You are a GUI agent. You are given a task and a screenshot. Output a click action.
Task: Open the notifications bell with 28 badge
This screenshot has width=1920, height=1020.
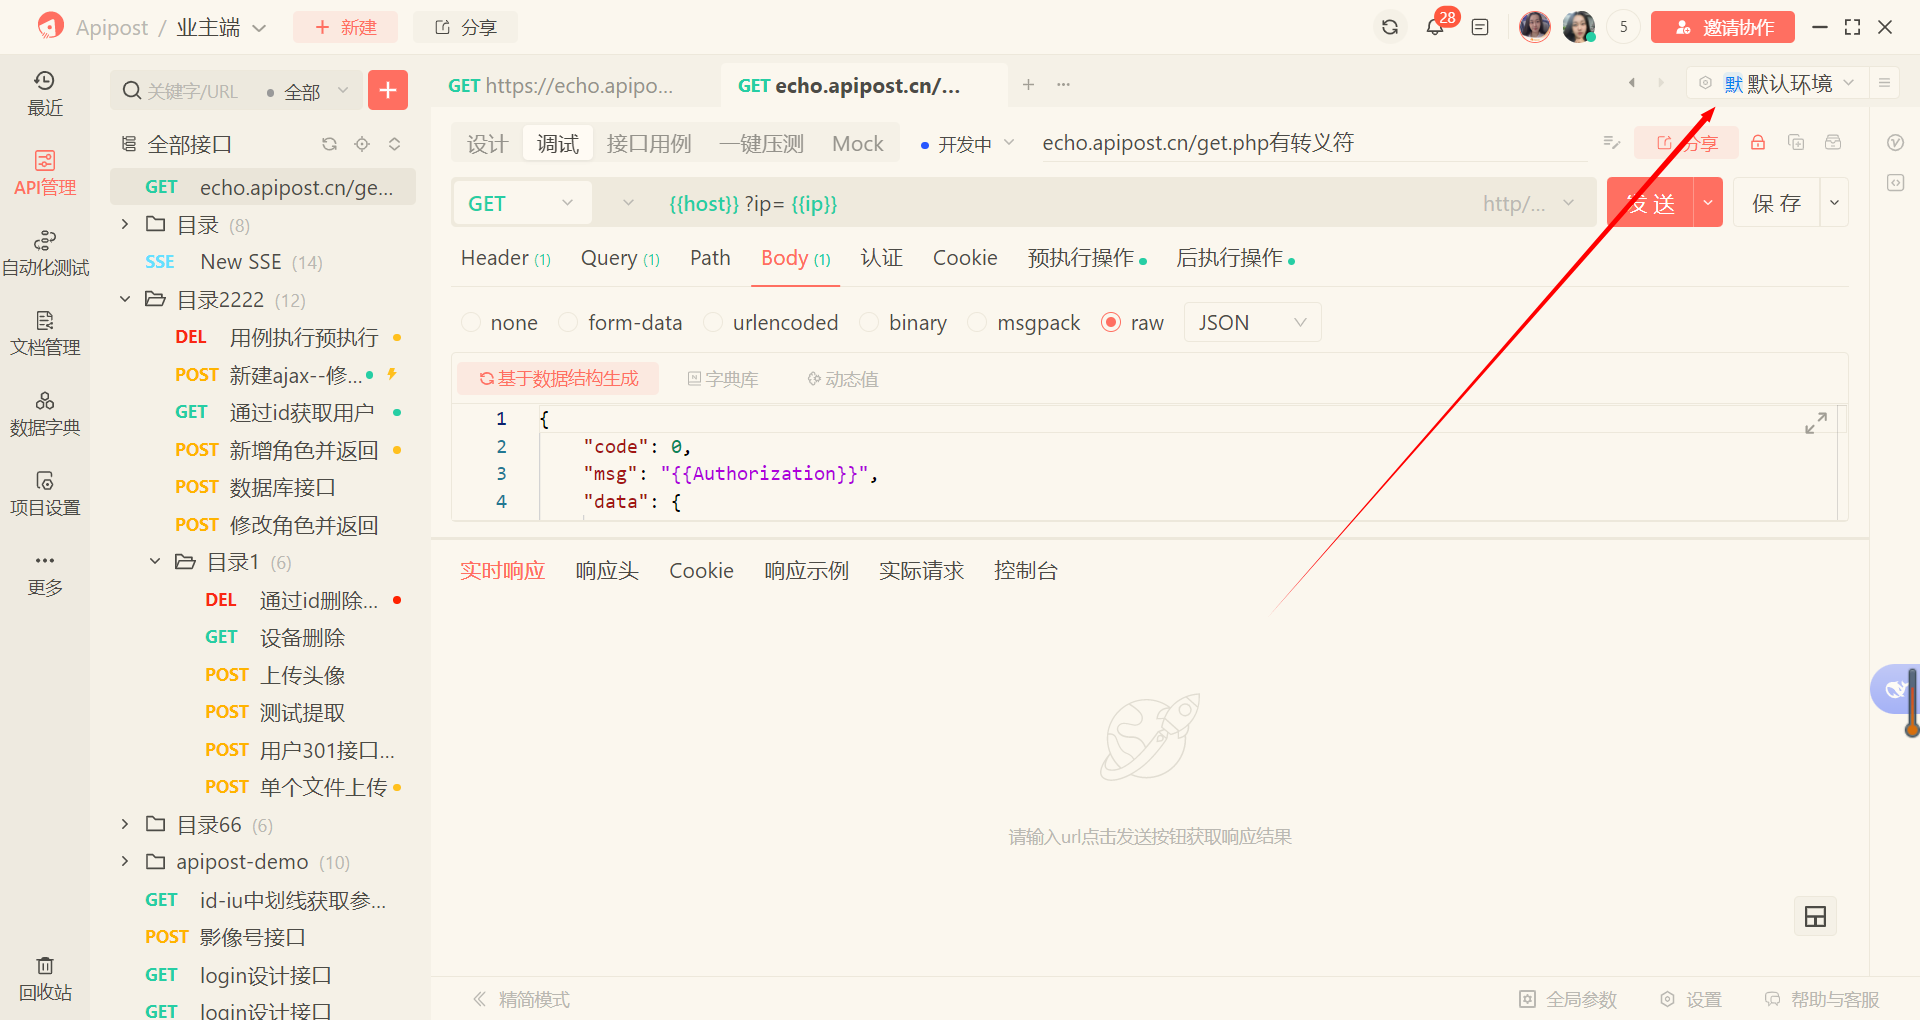point(1435,27)
